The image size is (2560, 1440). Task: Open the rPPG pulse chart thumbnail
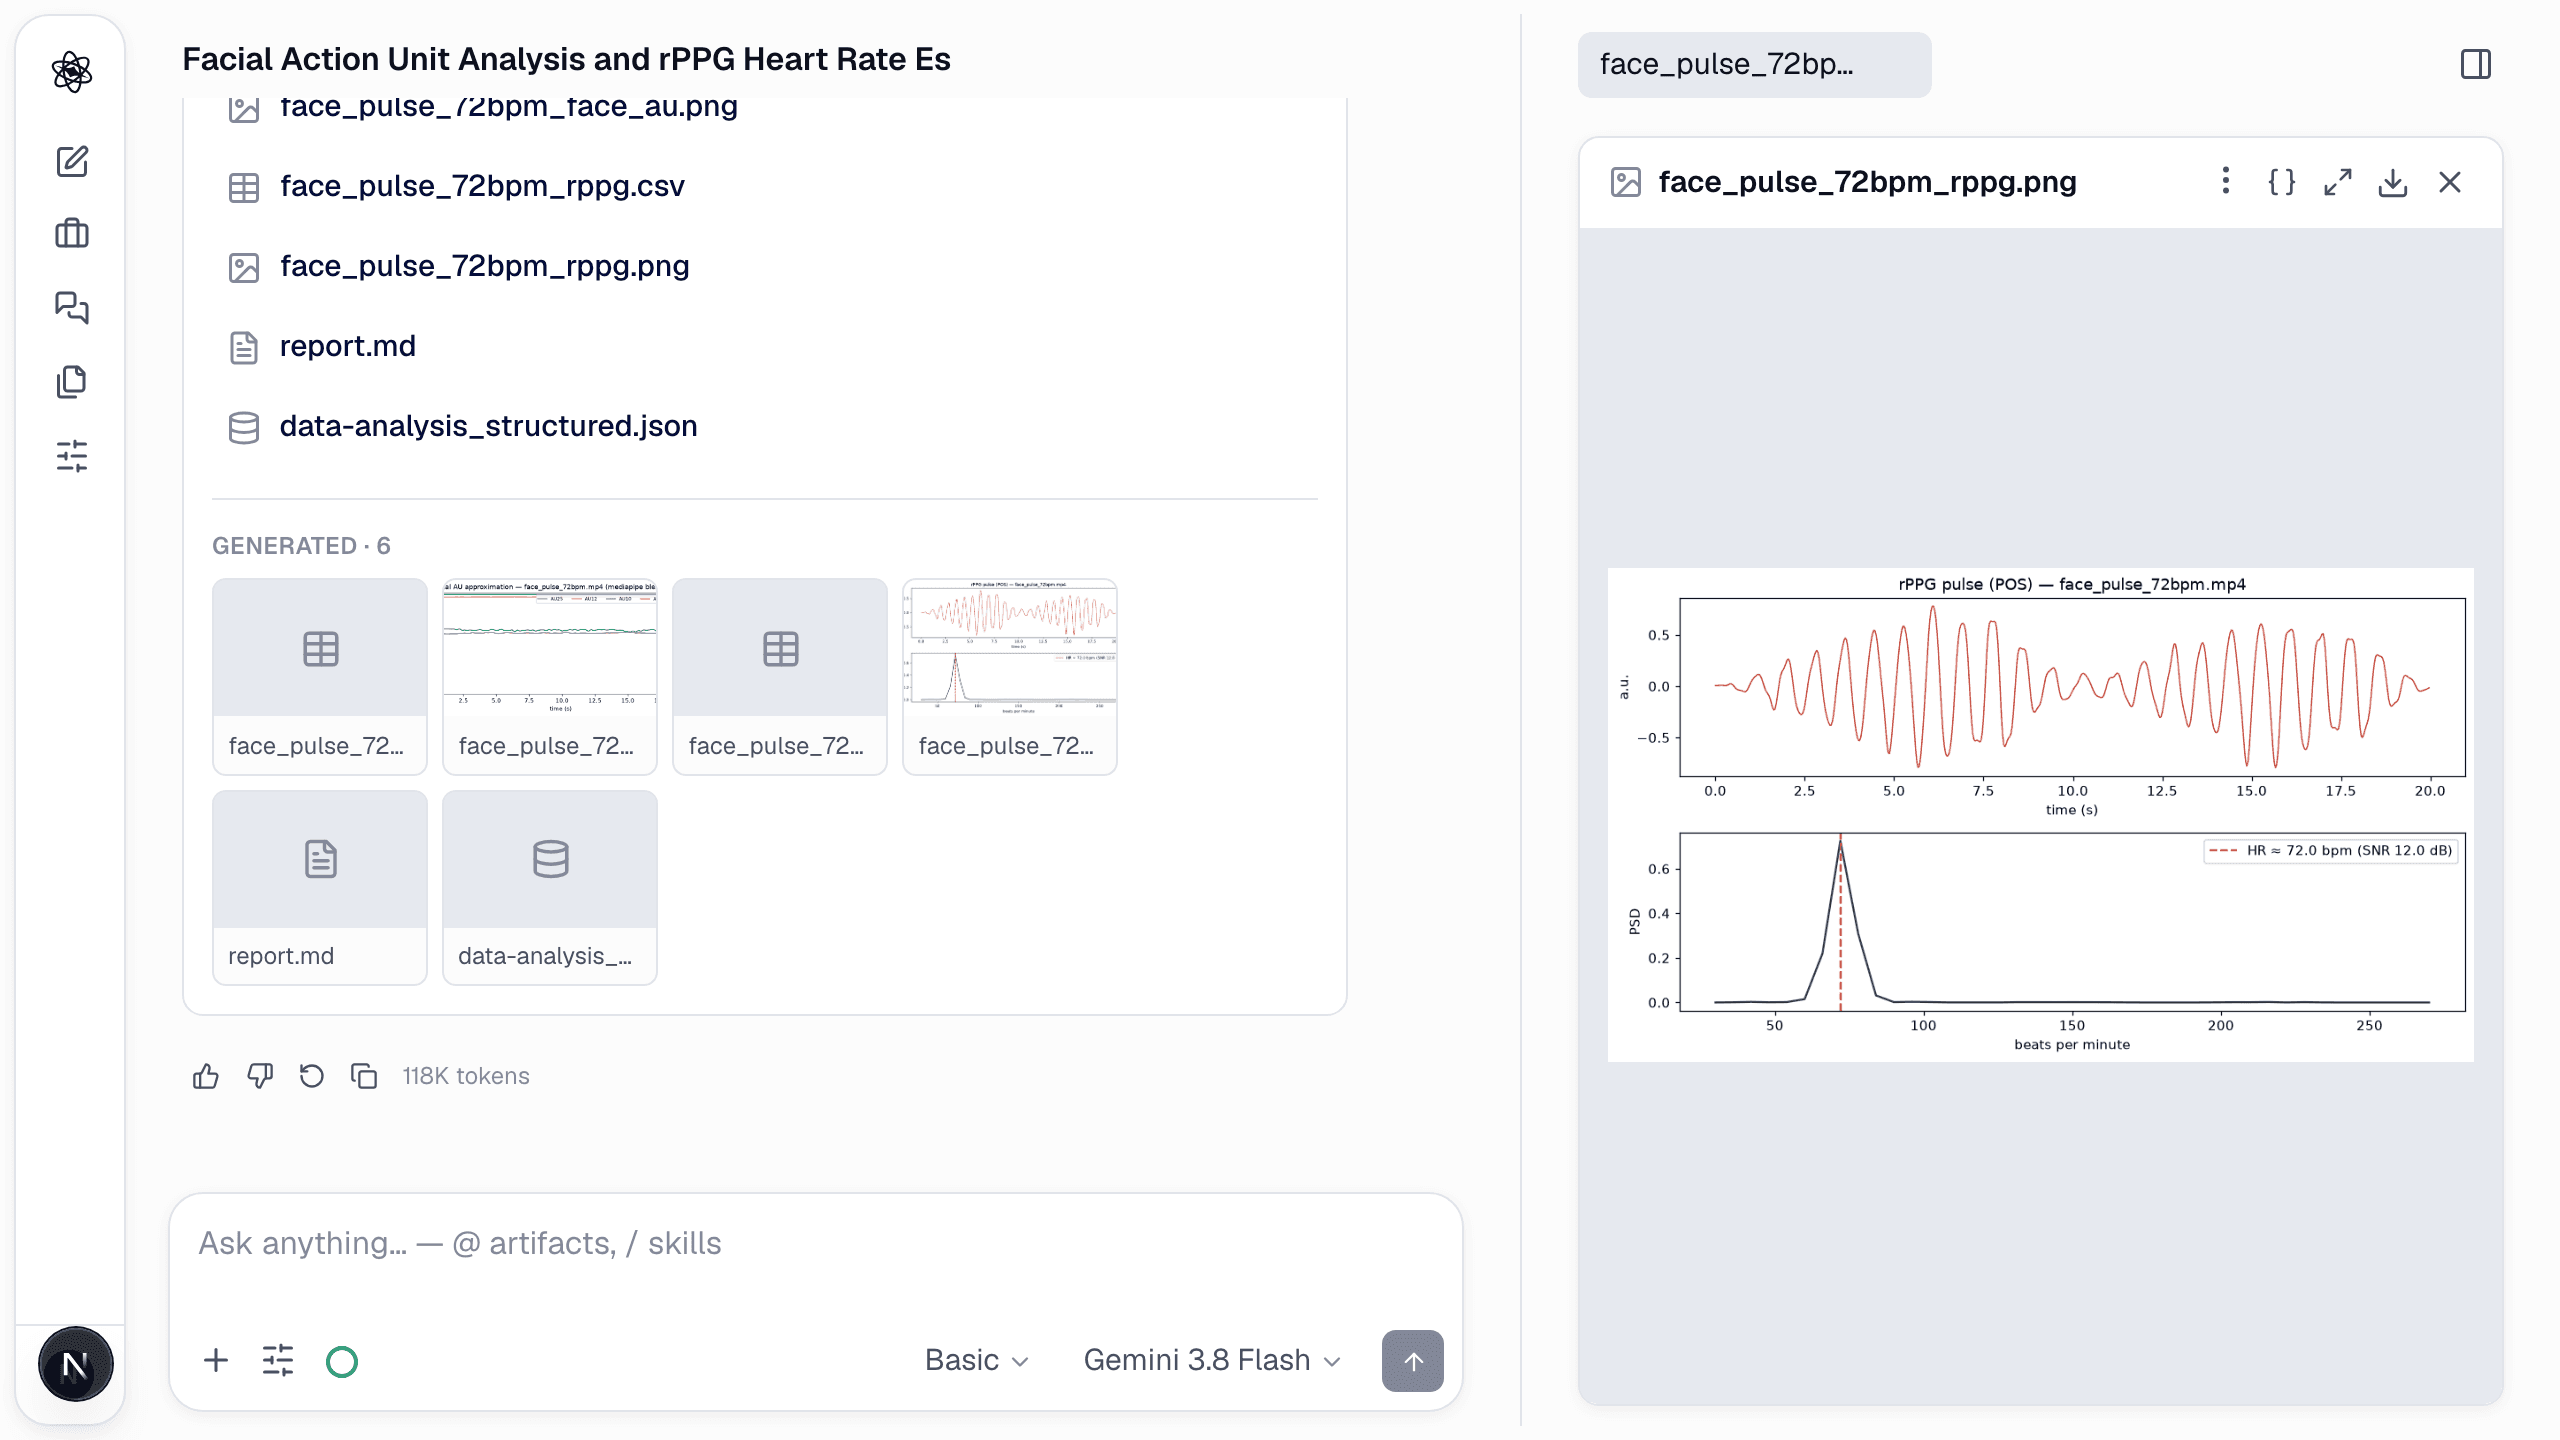(x=1010, y=676)
